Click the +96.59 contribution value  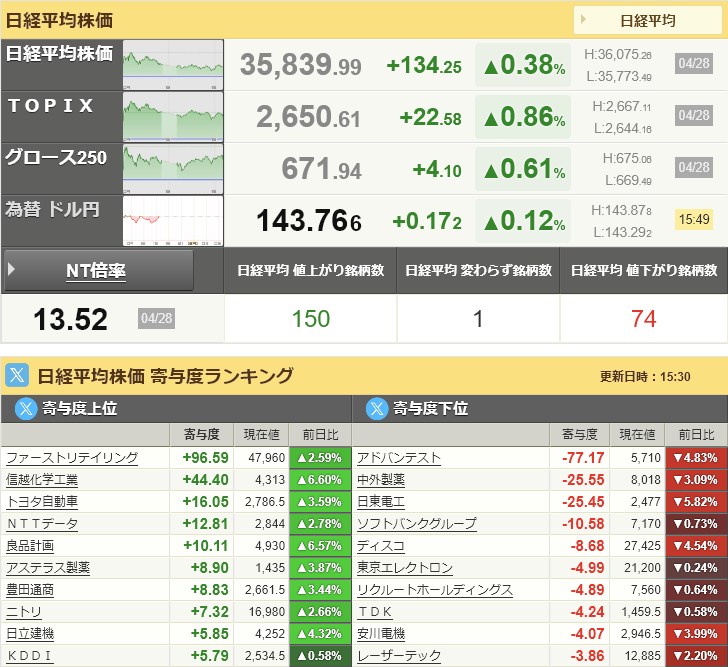(x=206, y=458)
